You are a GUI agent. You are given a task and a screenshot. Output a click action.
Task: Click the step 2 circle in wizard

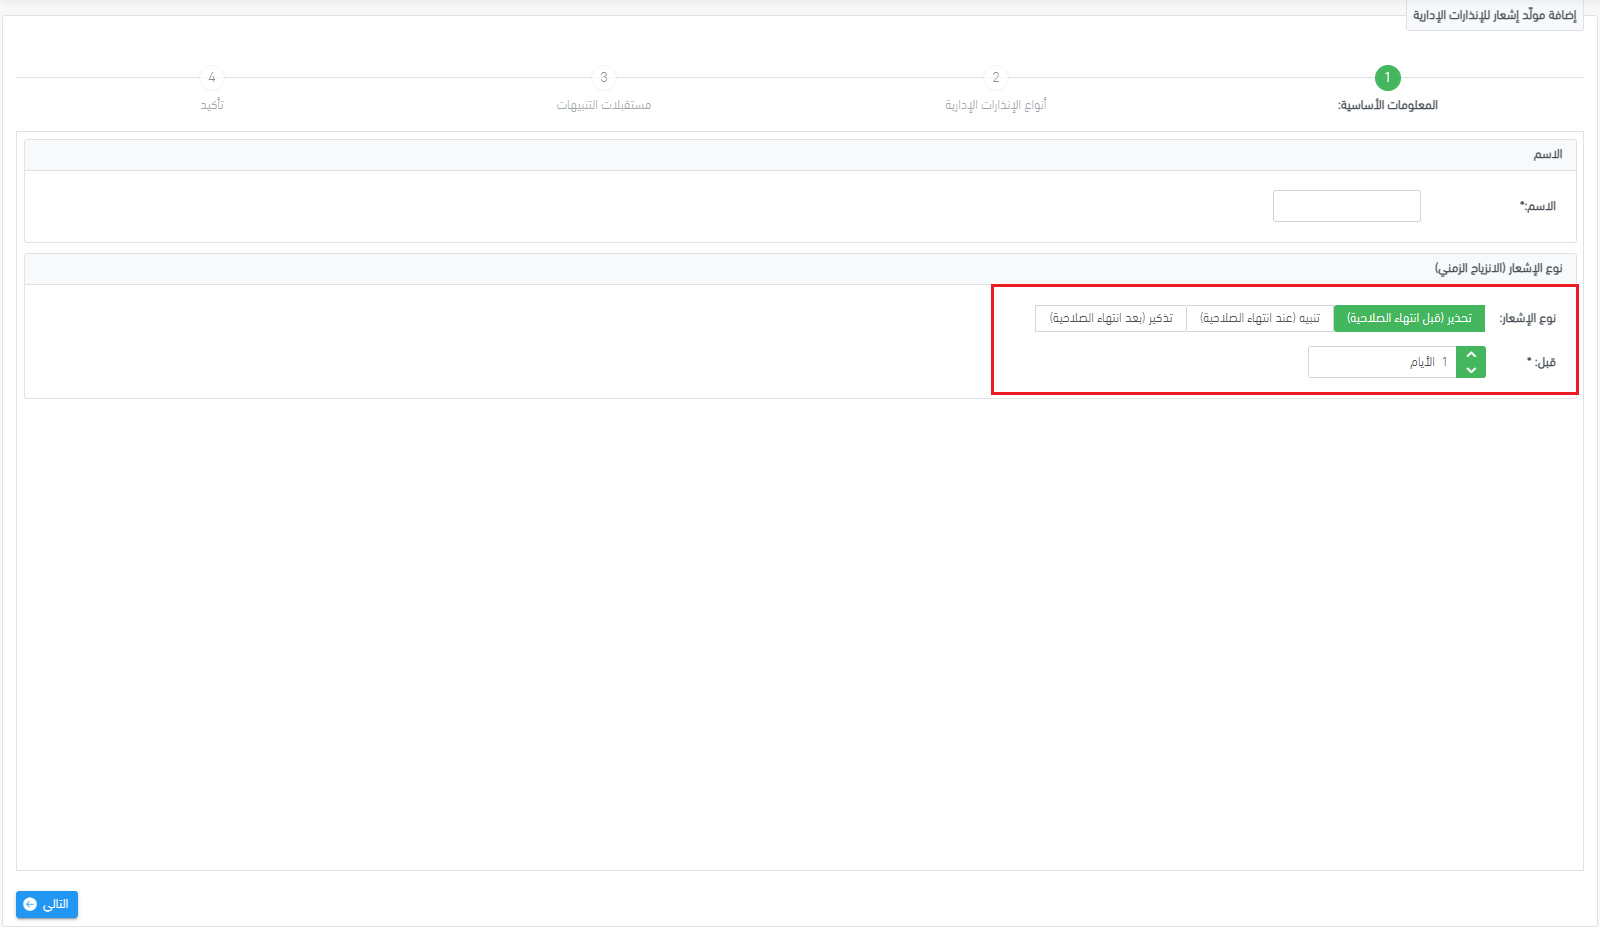click(x=995, y=78)
